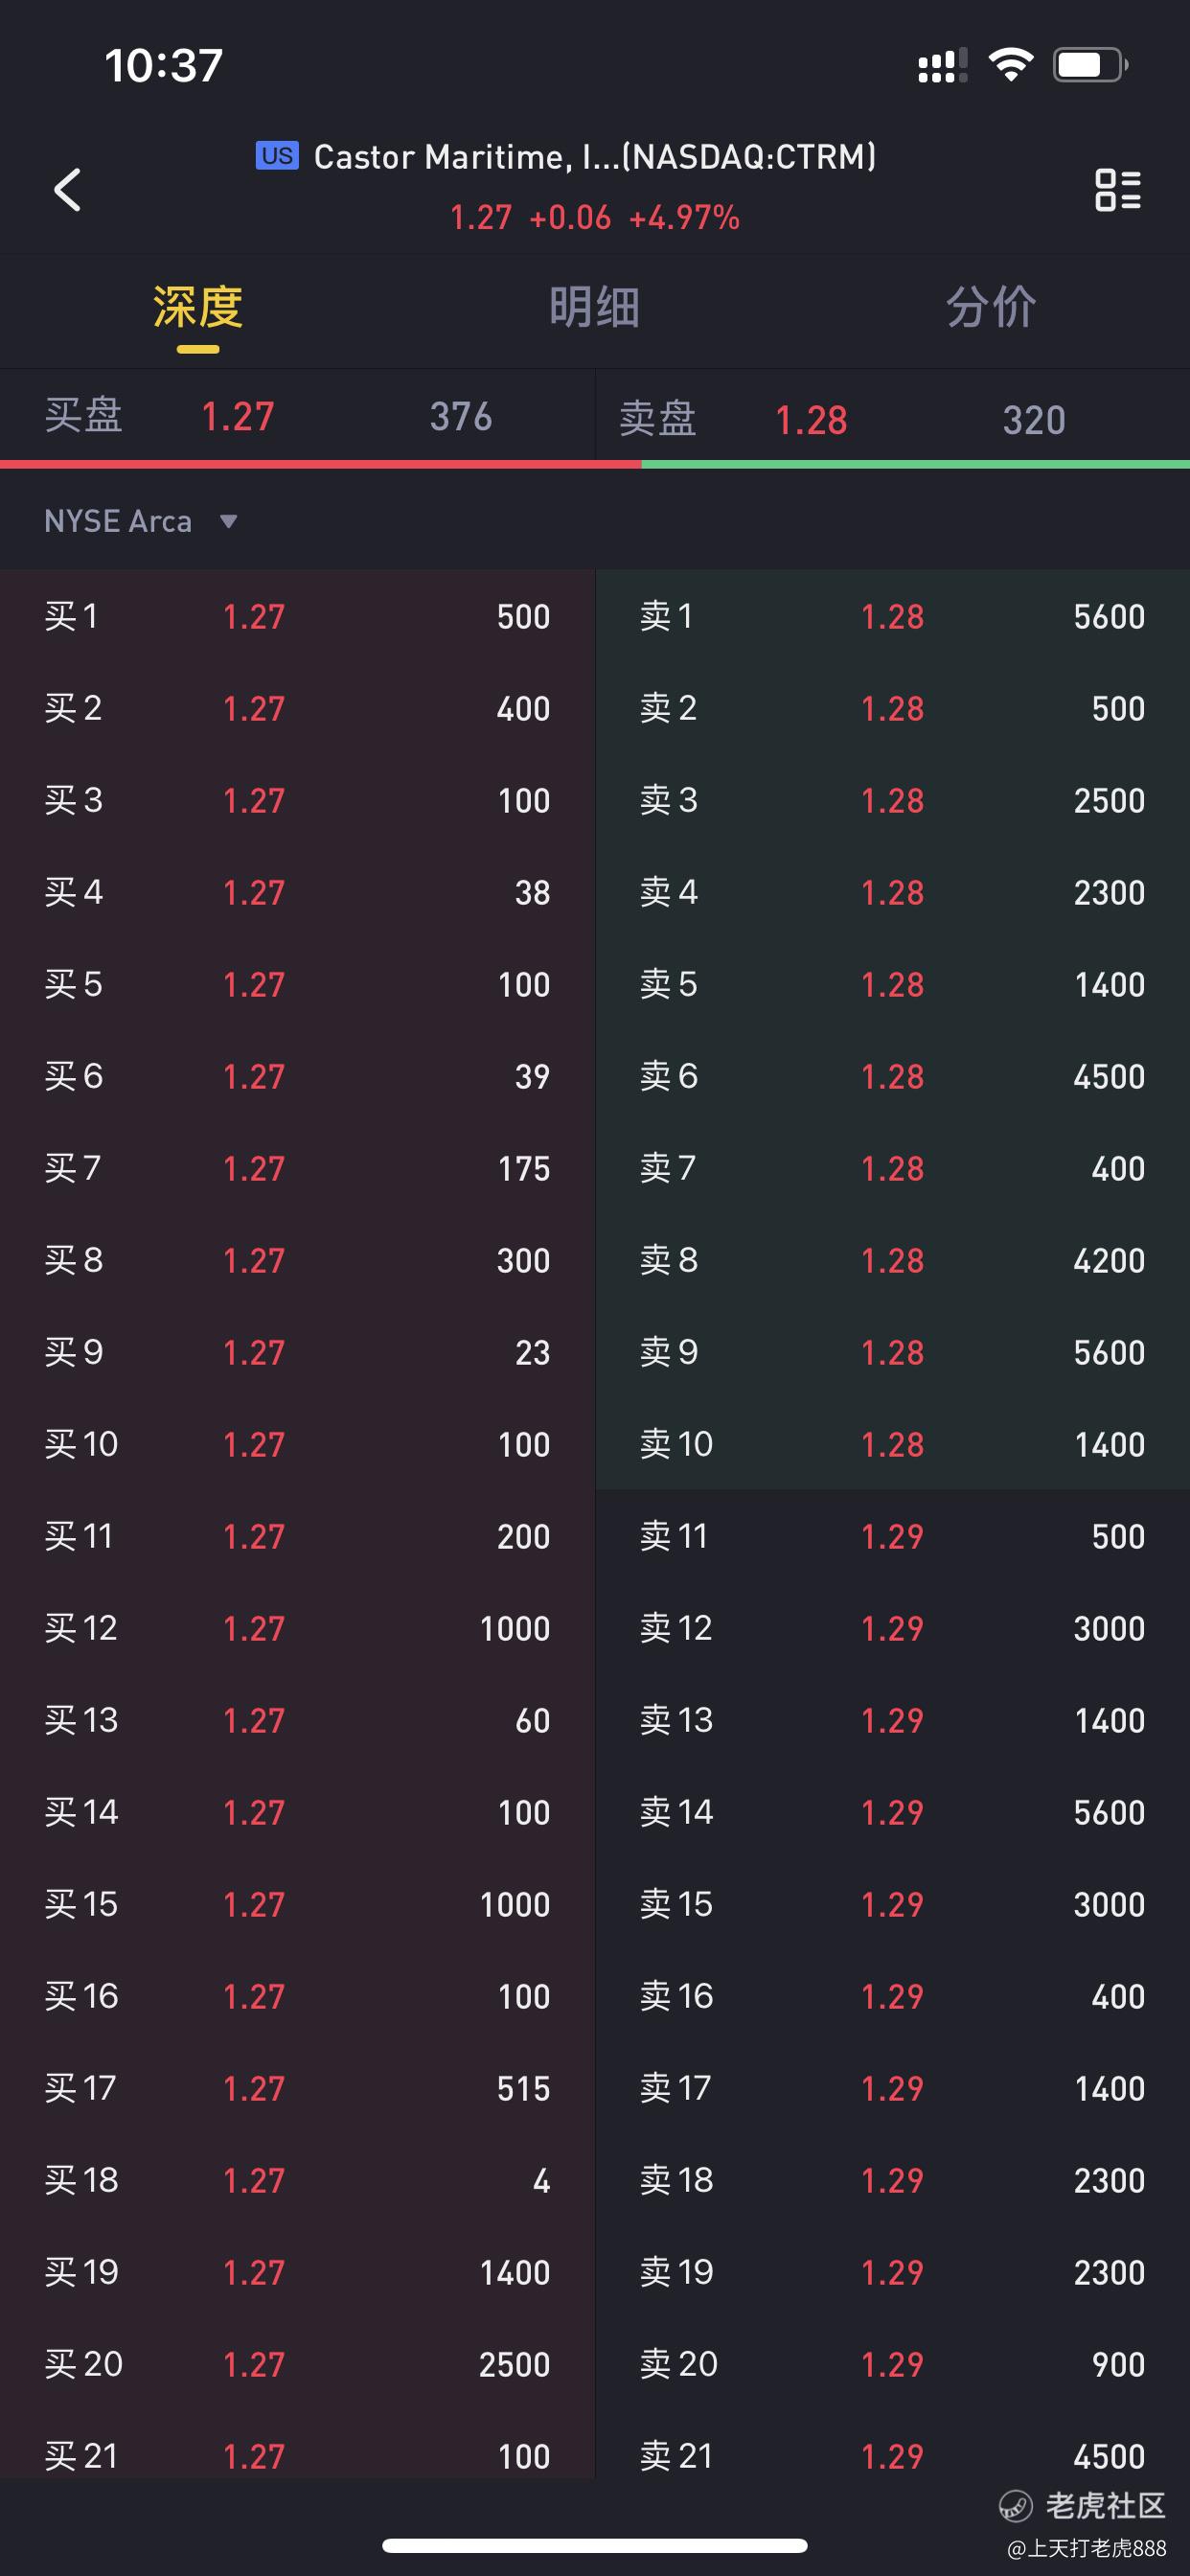This screenshot has height=2576, width=1190.
Task: Select the 卖1 ask row with 5600
Action: coord(893,616)
